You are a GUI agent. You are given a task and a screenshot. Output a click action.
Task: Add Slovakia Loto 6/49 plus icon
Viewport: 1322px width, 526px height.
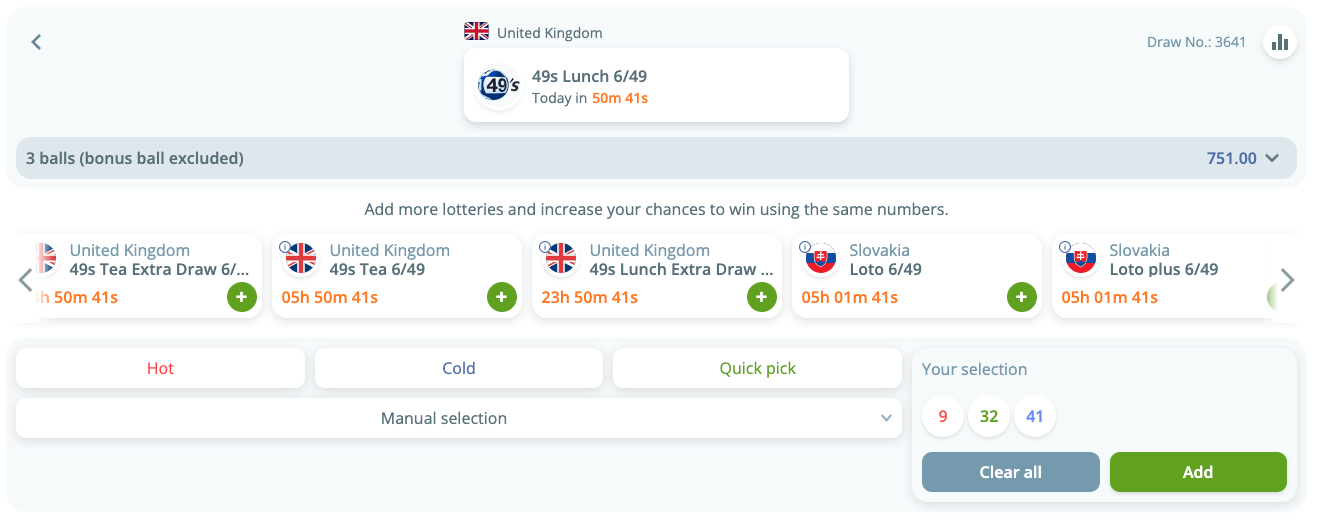click(x=1021, y=297)
